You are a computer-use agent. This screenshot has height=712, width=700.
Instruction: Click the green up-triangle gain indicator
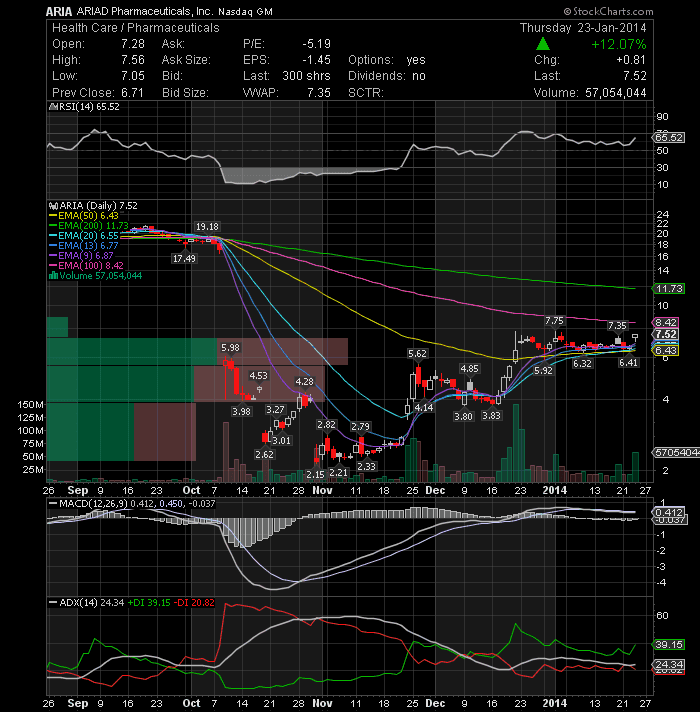(542, 44)
